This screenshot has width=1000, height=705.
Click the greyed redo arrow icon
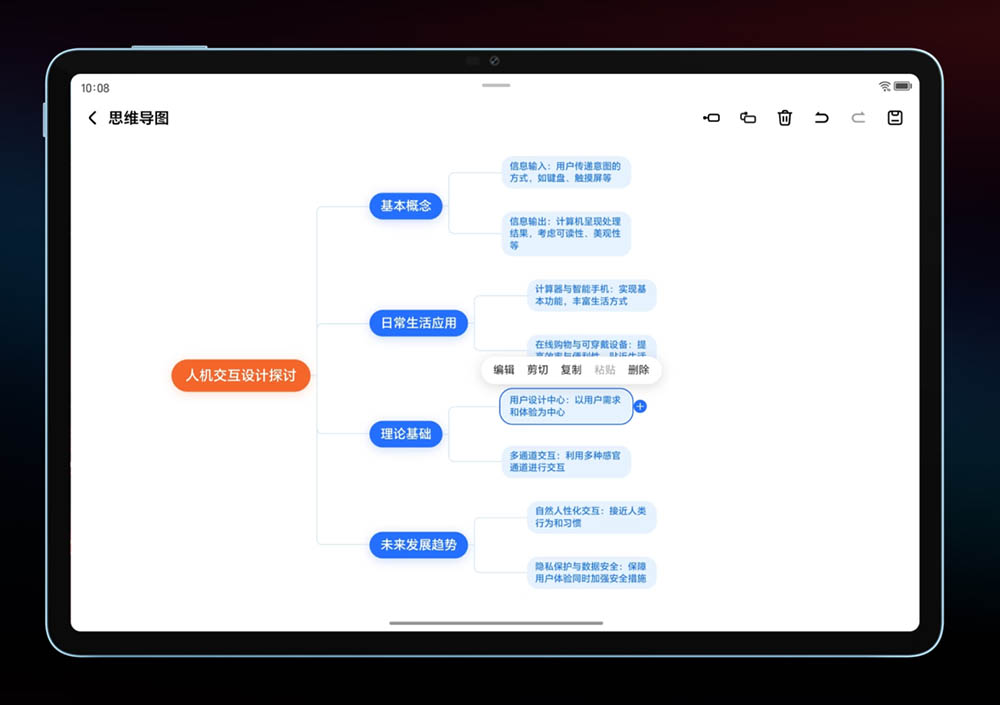tap(858, 118)
